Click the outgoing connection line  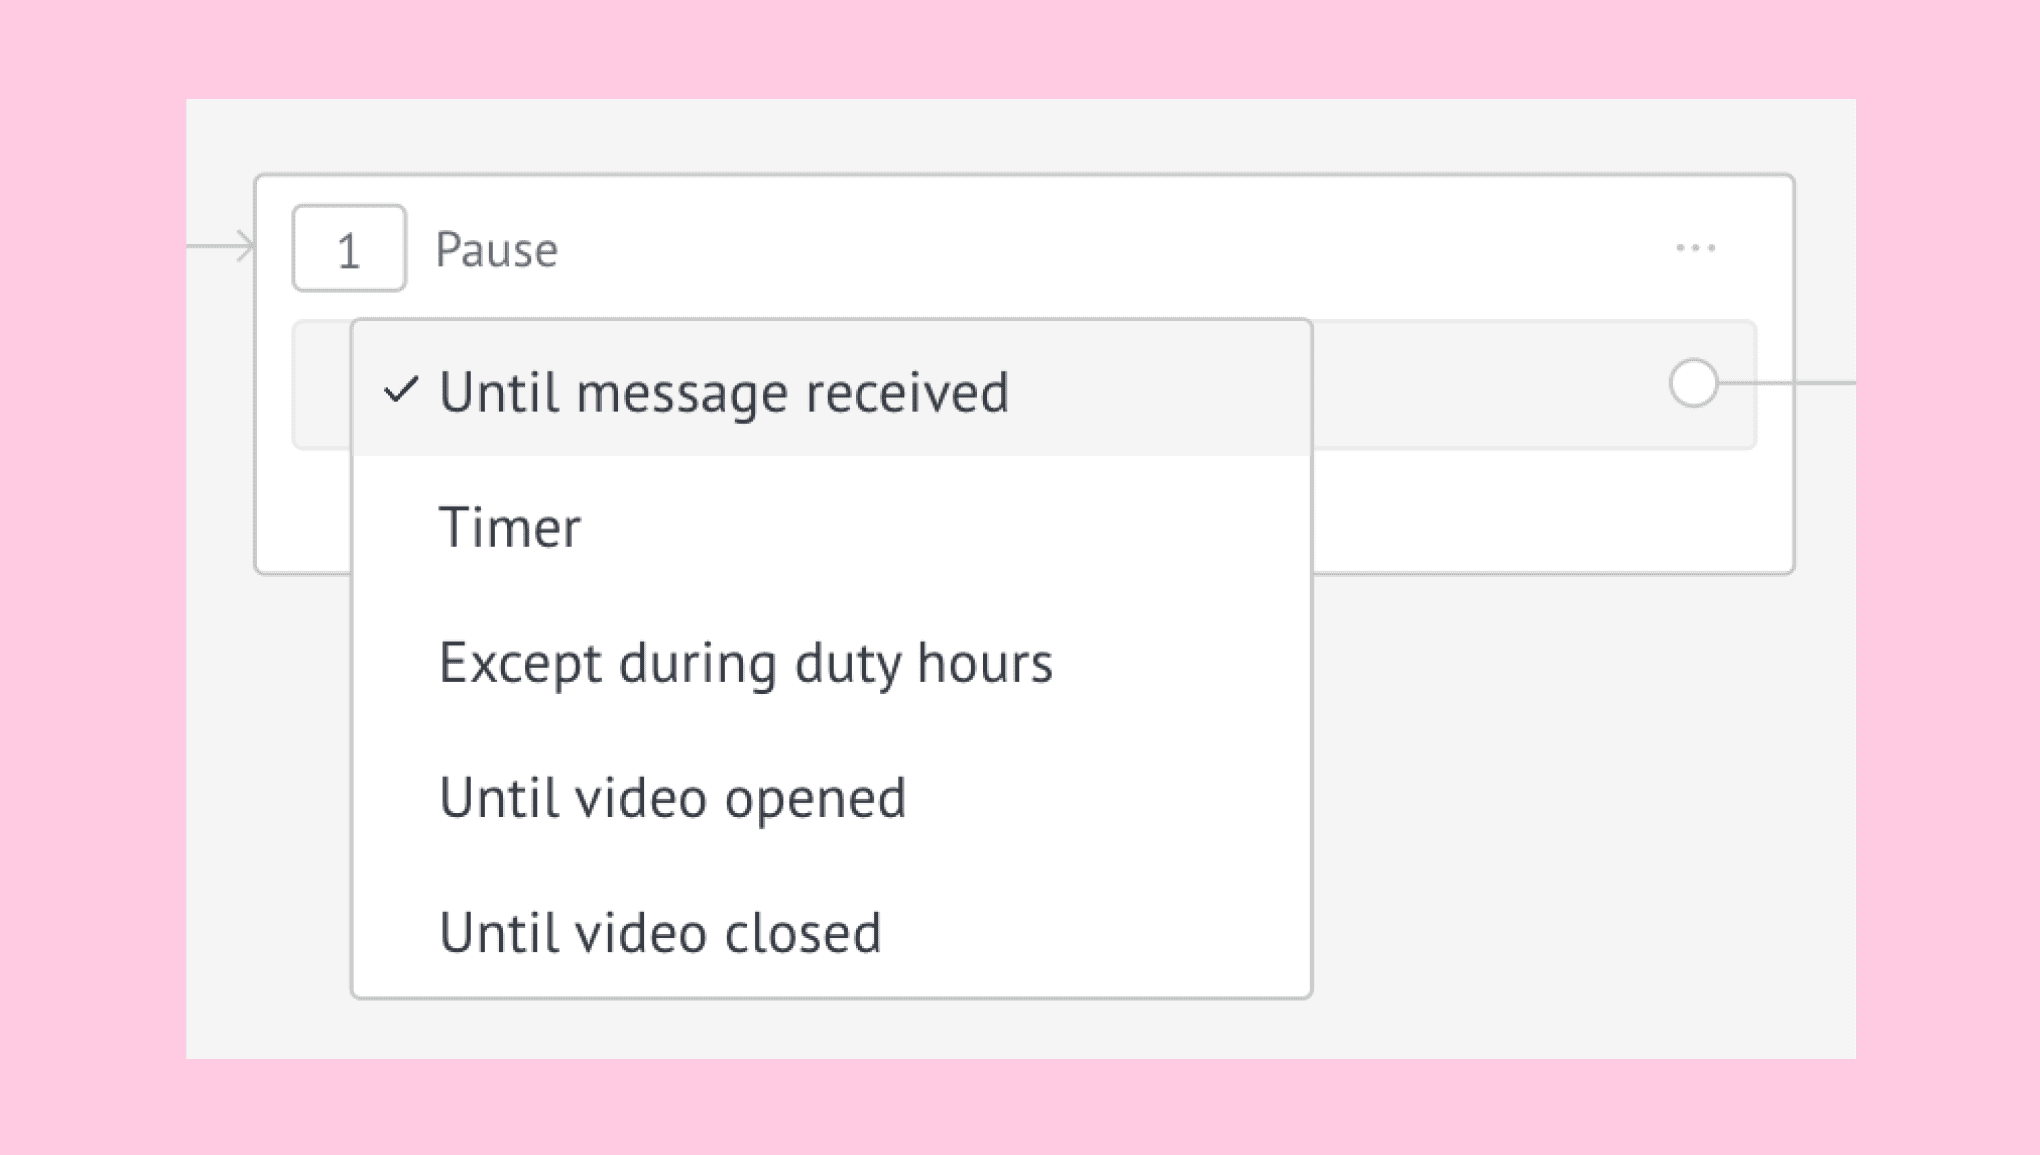(1787, 383)
